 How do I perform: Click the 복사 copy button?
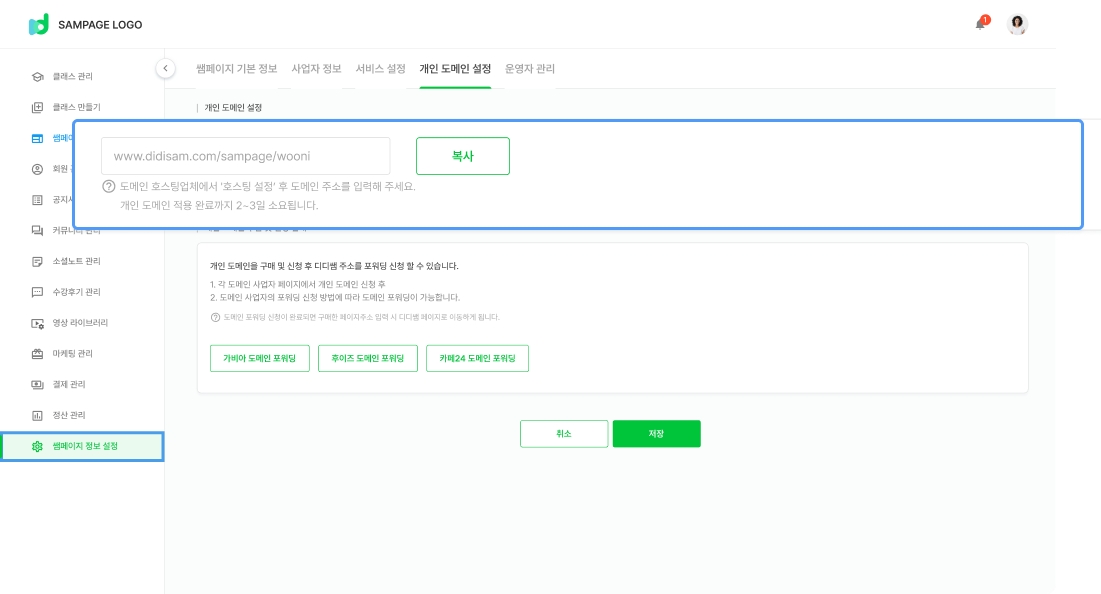tap(462, 156)
